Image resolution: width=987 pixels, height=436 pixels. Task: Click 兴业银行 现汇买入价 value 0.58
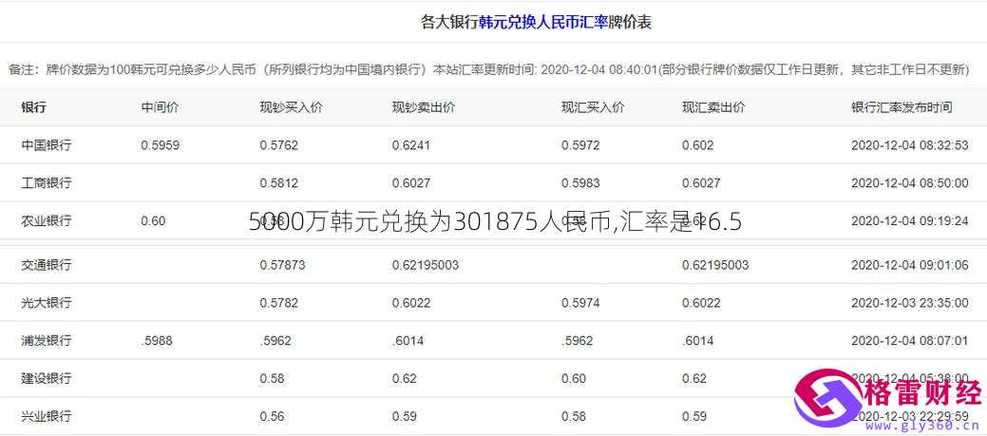pos(573,416)
